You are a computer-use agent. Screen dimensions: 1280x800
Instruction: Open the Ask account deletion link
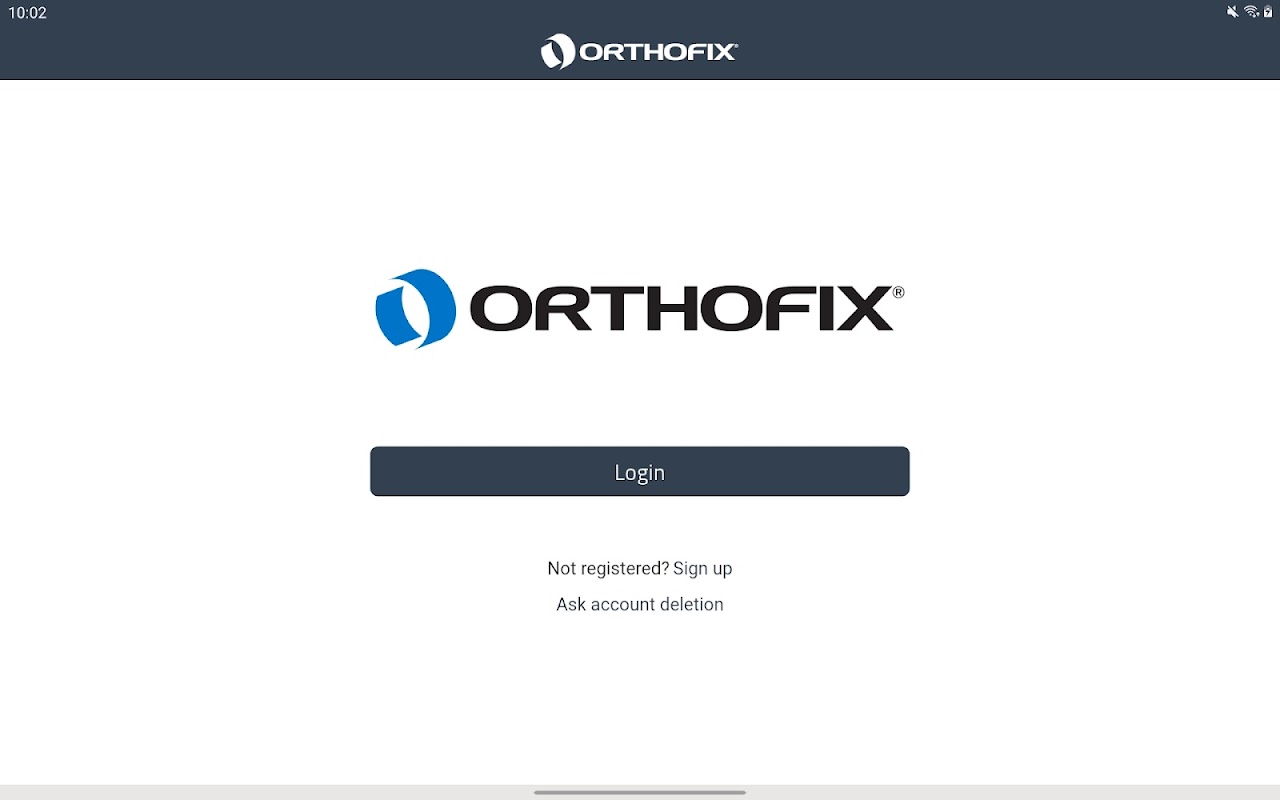click(x=640, y=604)
